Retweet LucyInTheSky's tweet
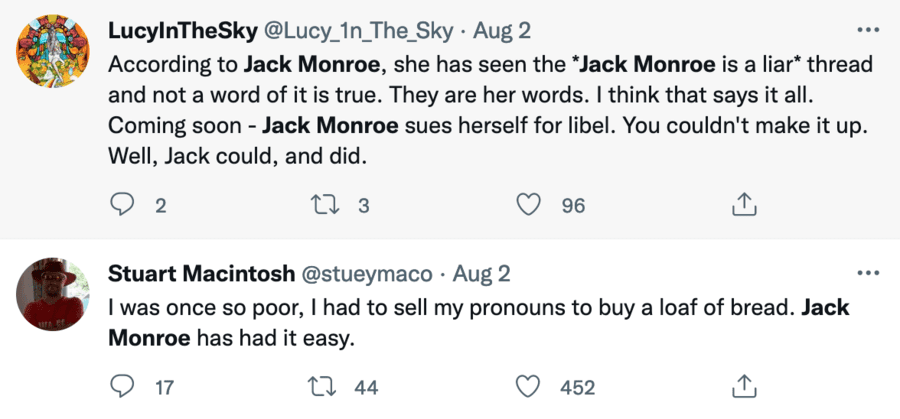The width and height of the screenshot is (900, 419). pyautogui.click(x=328, y=205)
